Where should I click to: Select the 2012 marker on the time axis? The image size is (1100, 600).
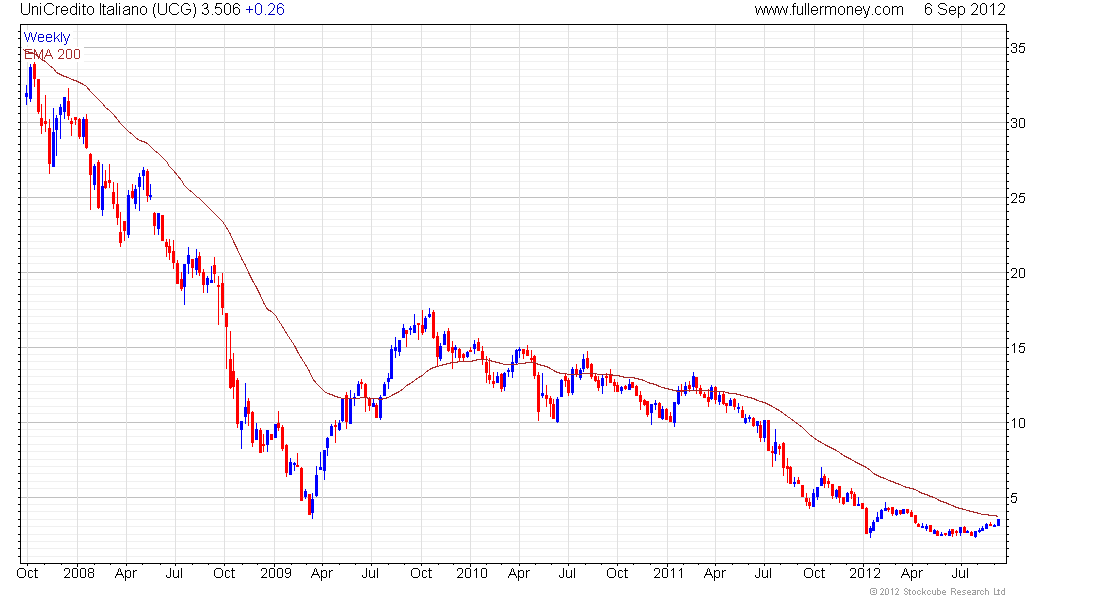(x=864, y=574)
